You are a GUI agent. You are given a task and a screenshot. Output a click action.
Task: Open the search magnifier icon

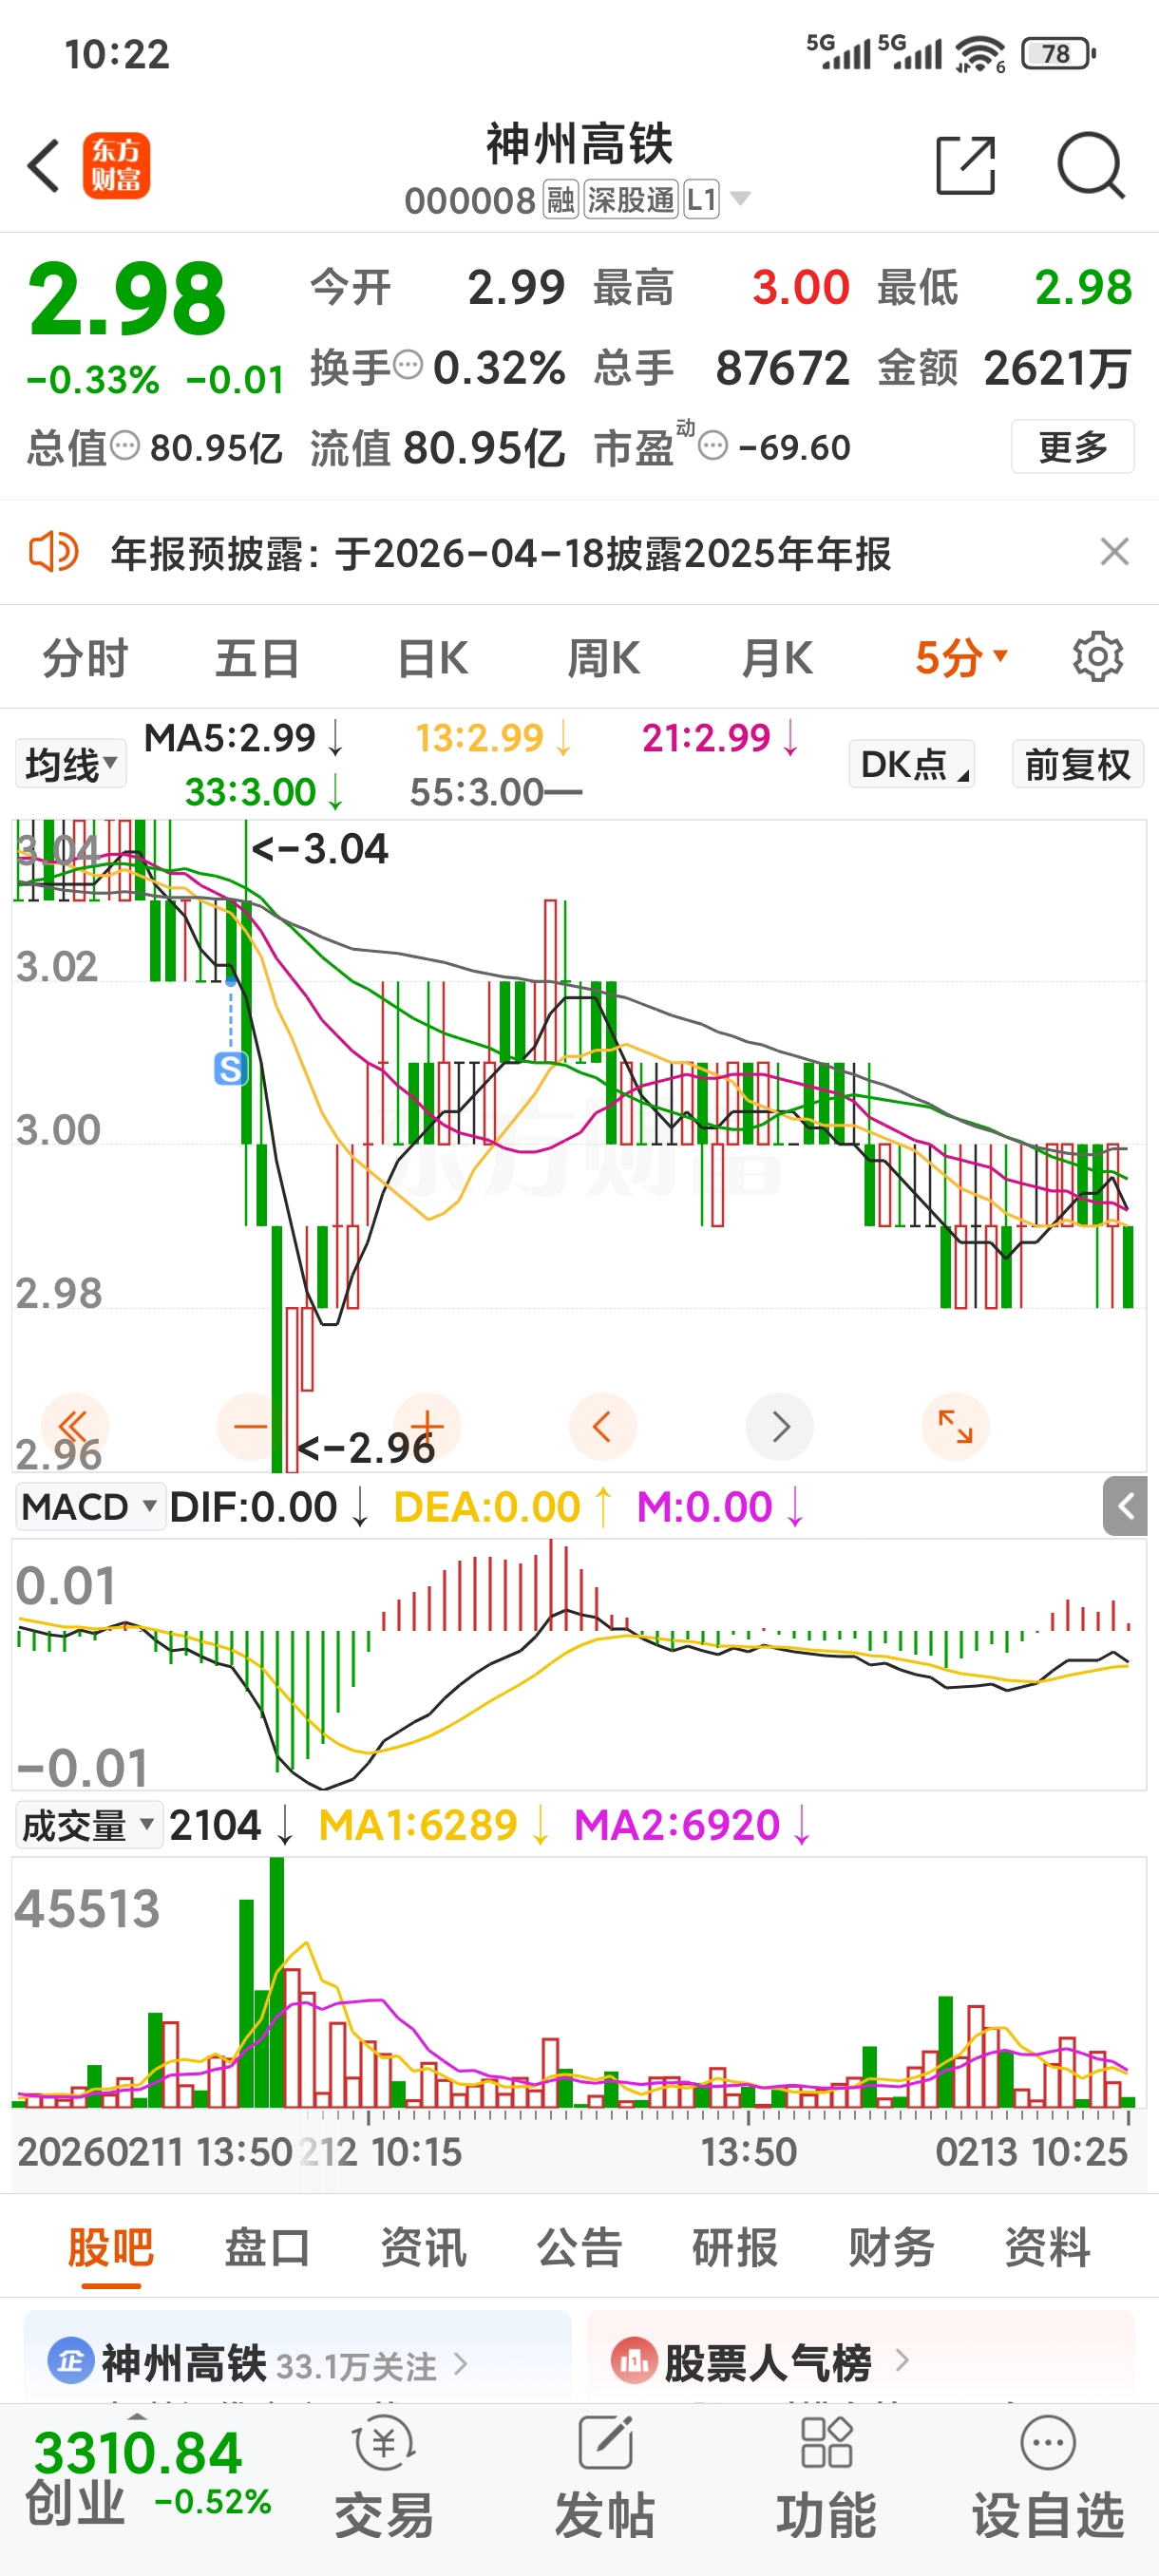pos(1091,165)
